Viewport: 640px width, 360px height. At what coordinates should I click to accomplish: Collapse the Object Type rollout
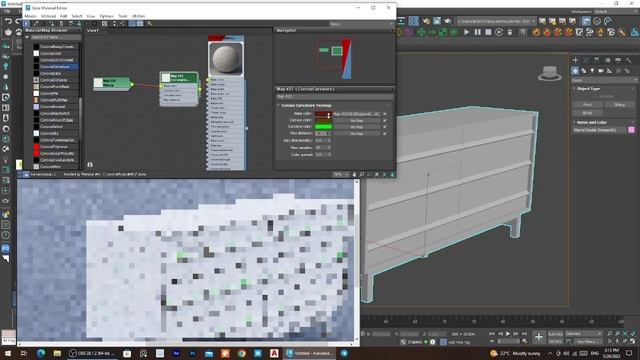coord(588,88)
